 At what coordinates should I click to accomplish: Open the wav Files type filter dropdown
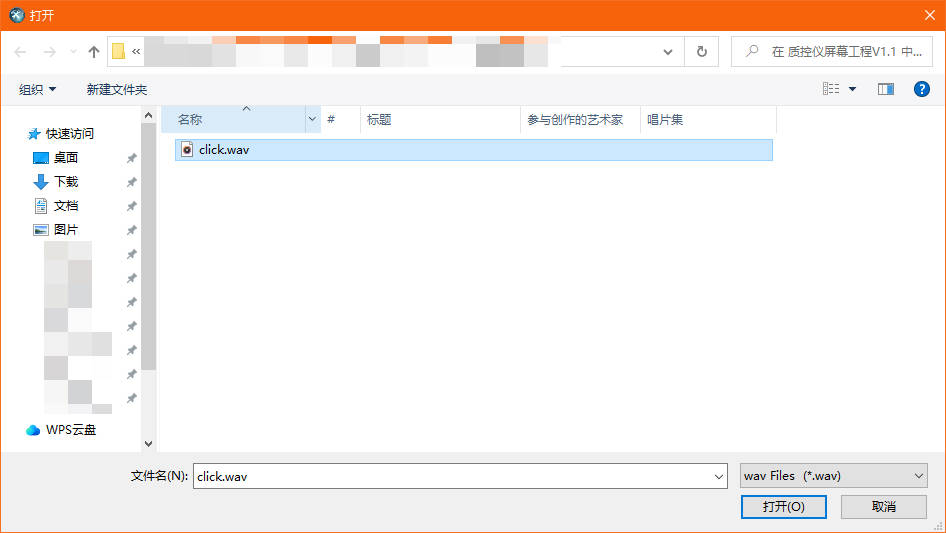coord(834,476)
